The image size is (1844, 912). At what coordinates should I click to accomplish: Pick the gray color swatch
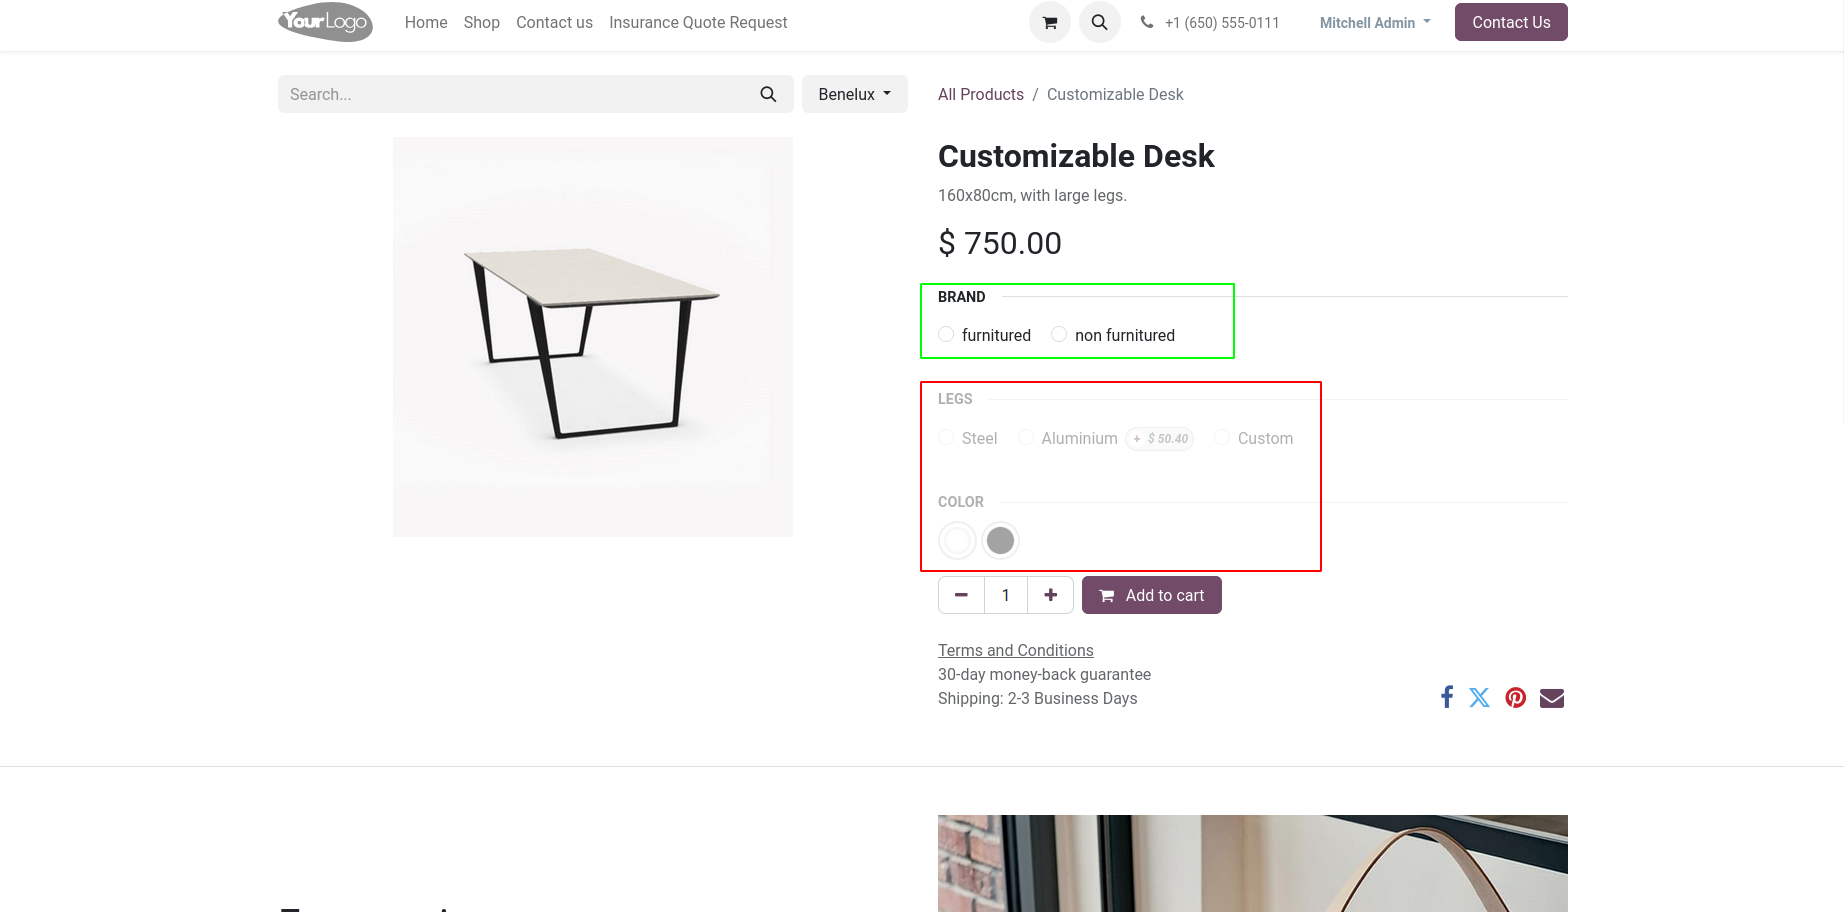(1000, 541)
